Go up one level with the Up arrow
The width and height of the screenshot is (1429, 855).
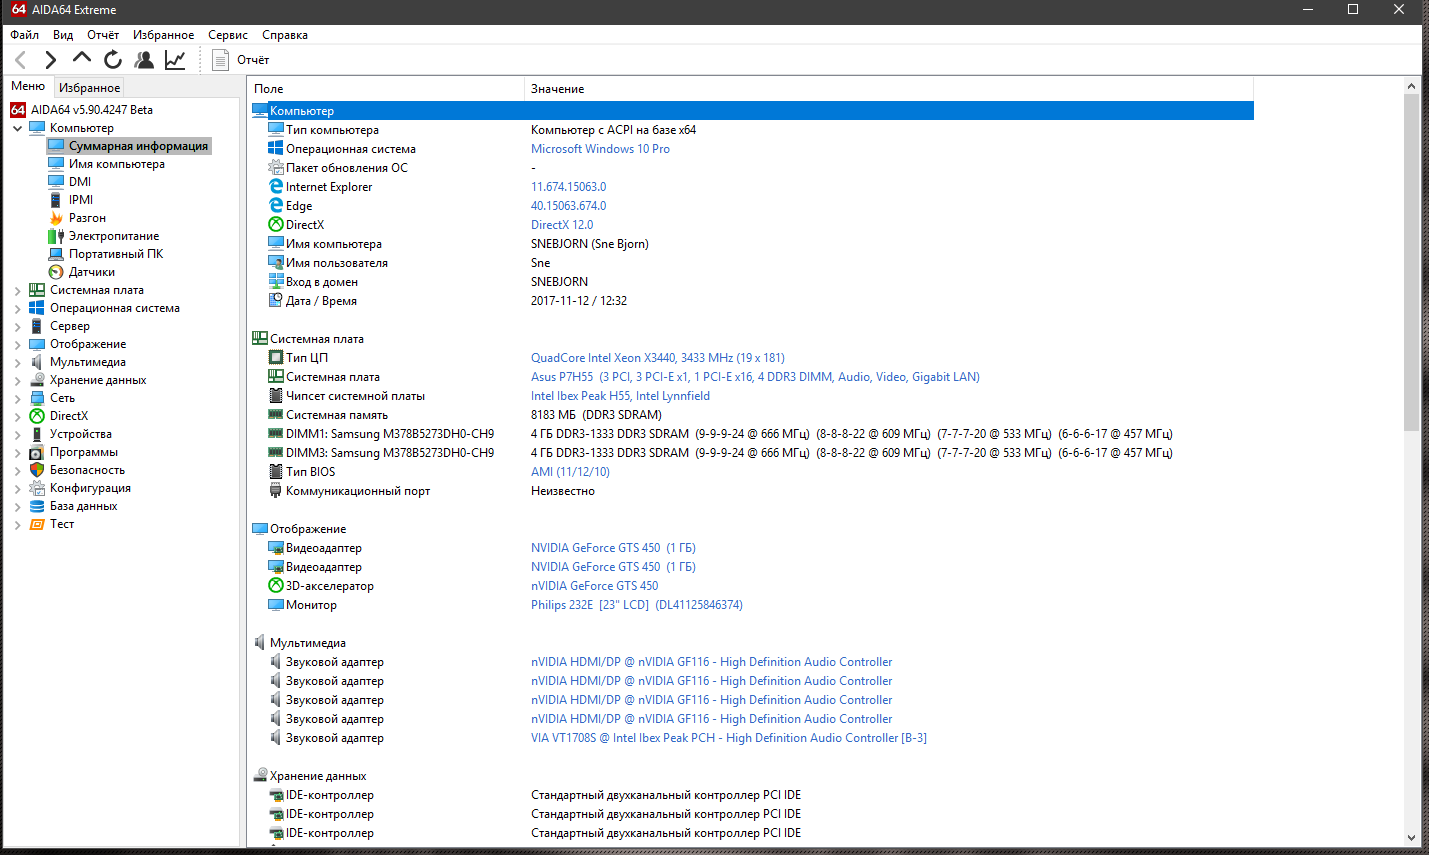point(82,58)
